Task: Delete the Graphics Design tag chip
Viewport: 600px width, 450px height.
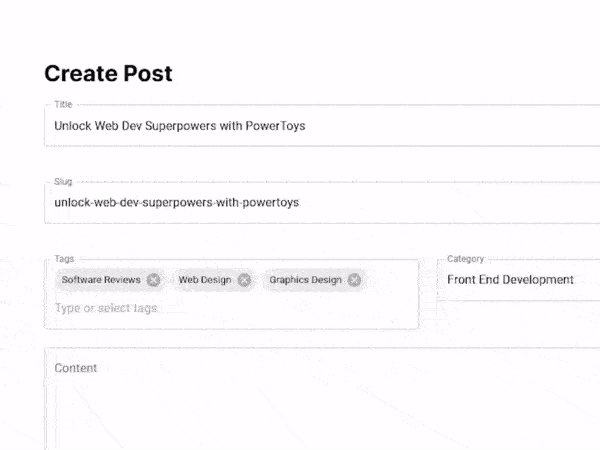Action: 355,280
